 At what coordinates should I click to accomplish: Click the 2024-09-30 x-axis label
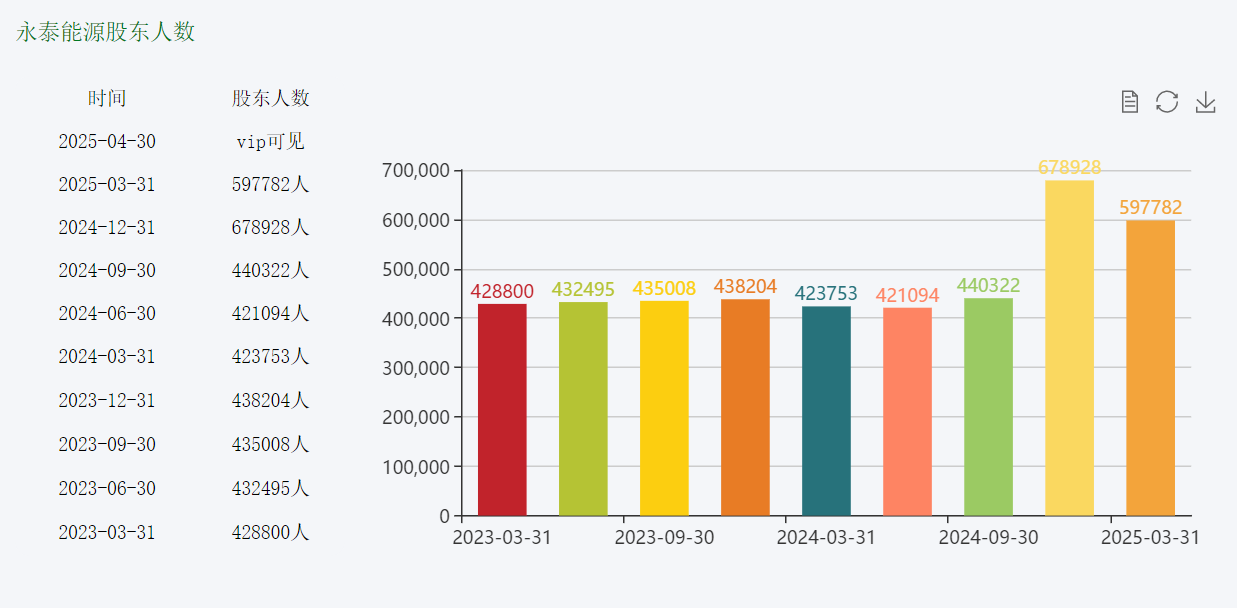click(x=988, y=538)
